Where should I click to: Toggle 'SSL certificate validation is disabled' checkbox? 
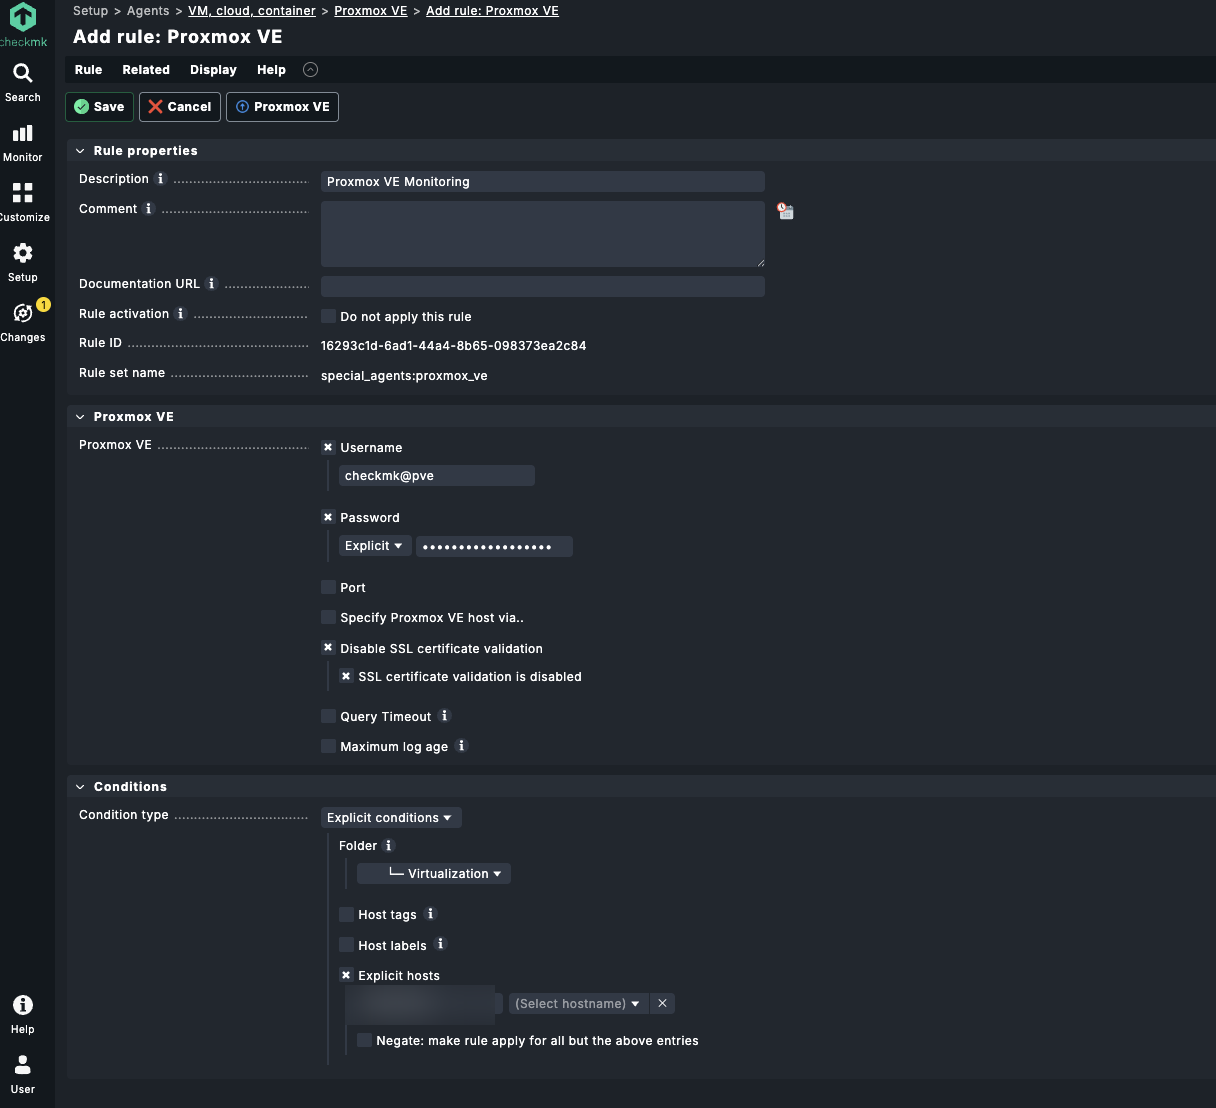[x=346, y=676]
